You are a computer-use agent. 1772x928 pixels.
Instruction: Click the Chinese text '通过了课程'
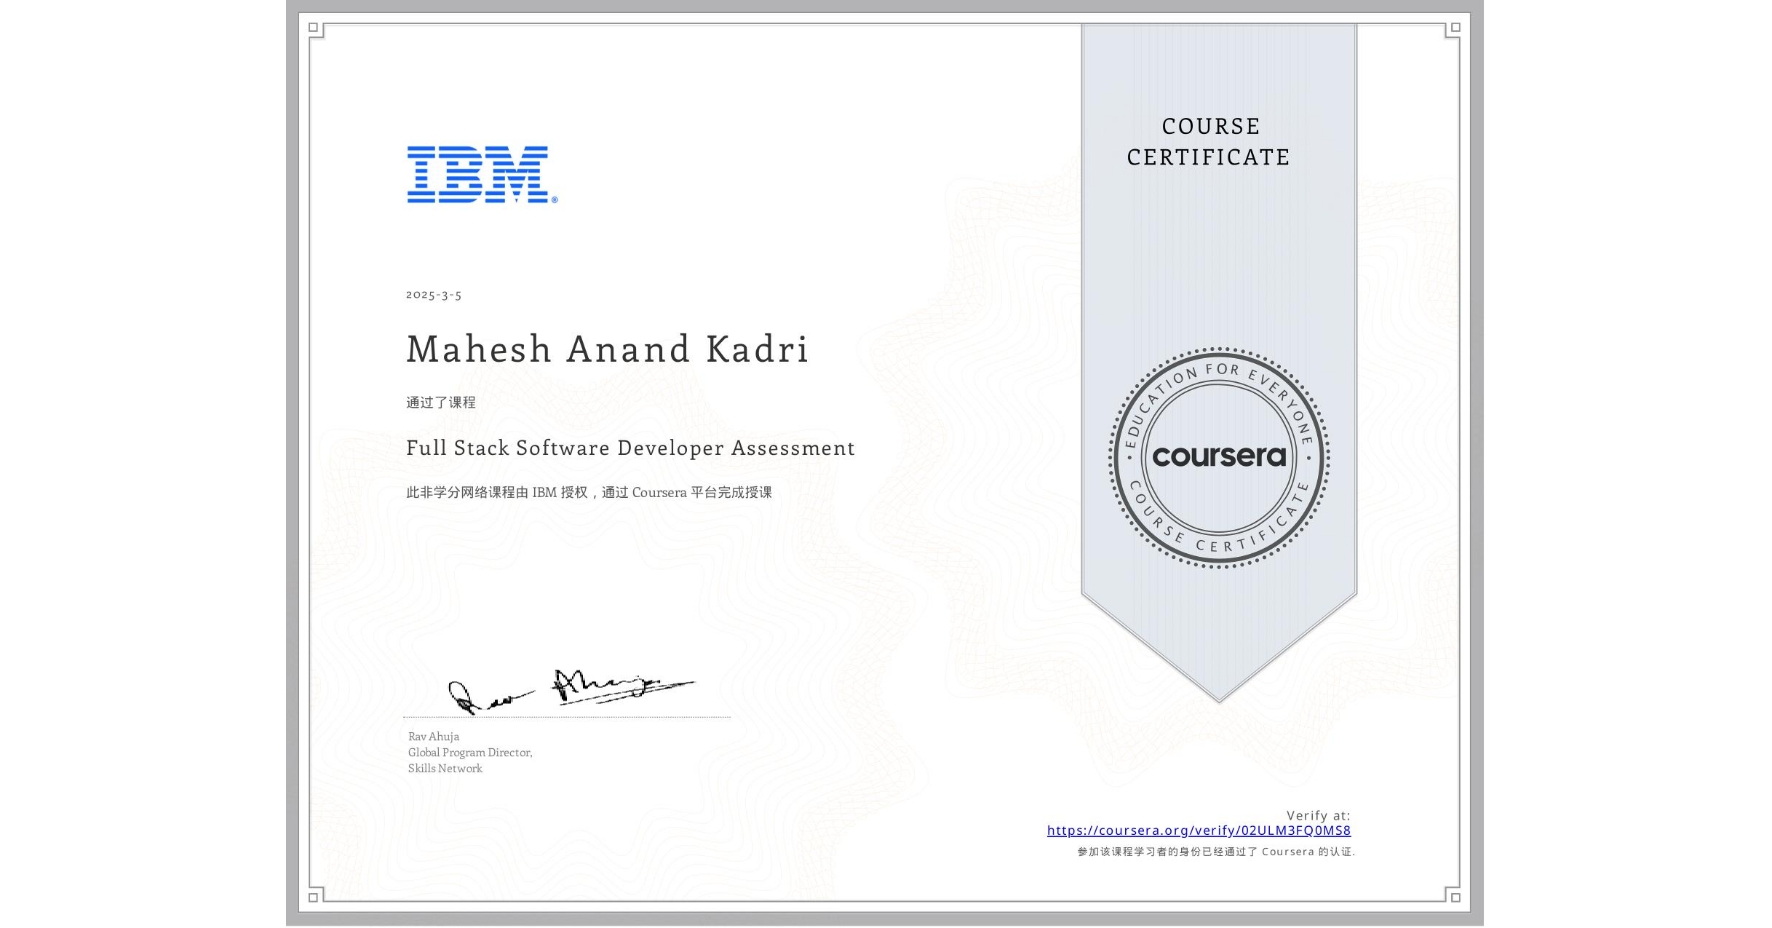(x=441, y=400)
